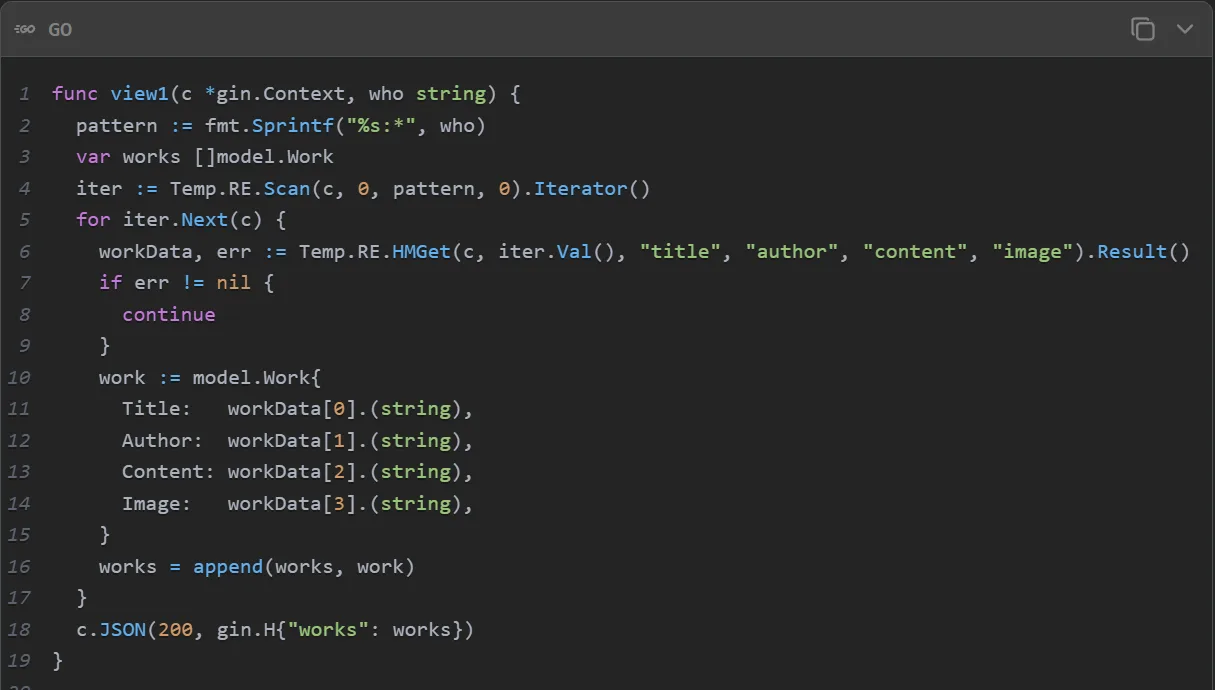Click the view1 function name
This screenshot has width=1215, height=690.
(140, 94)
